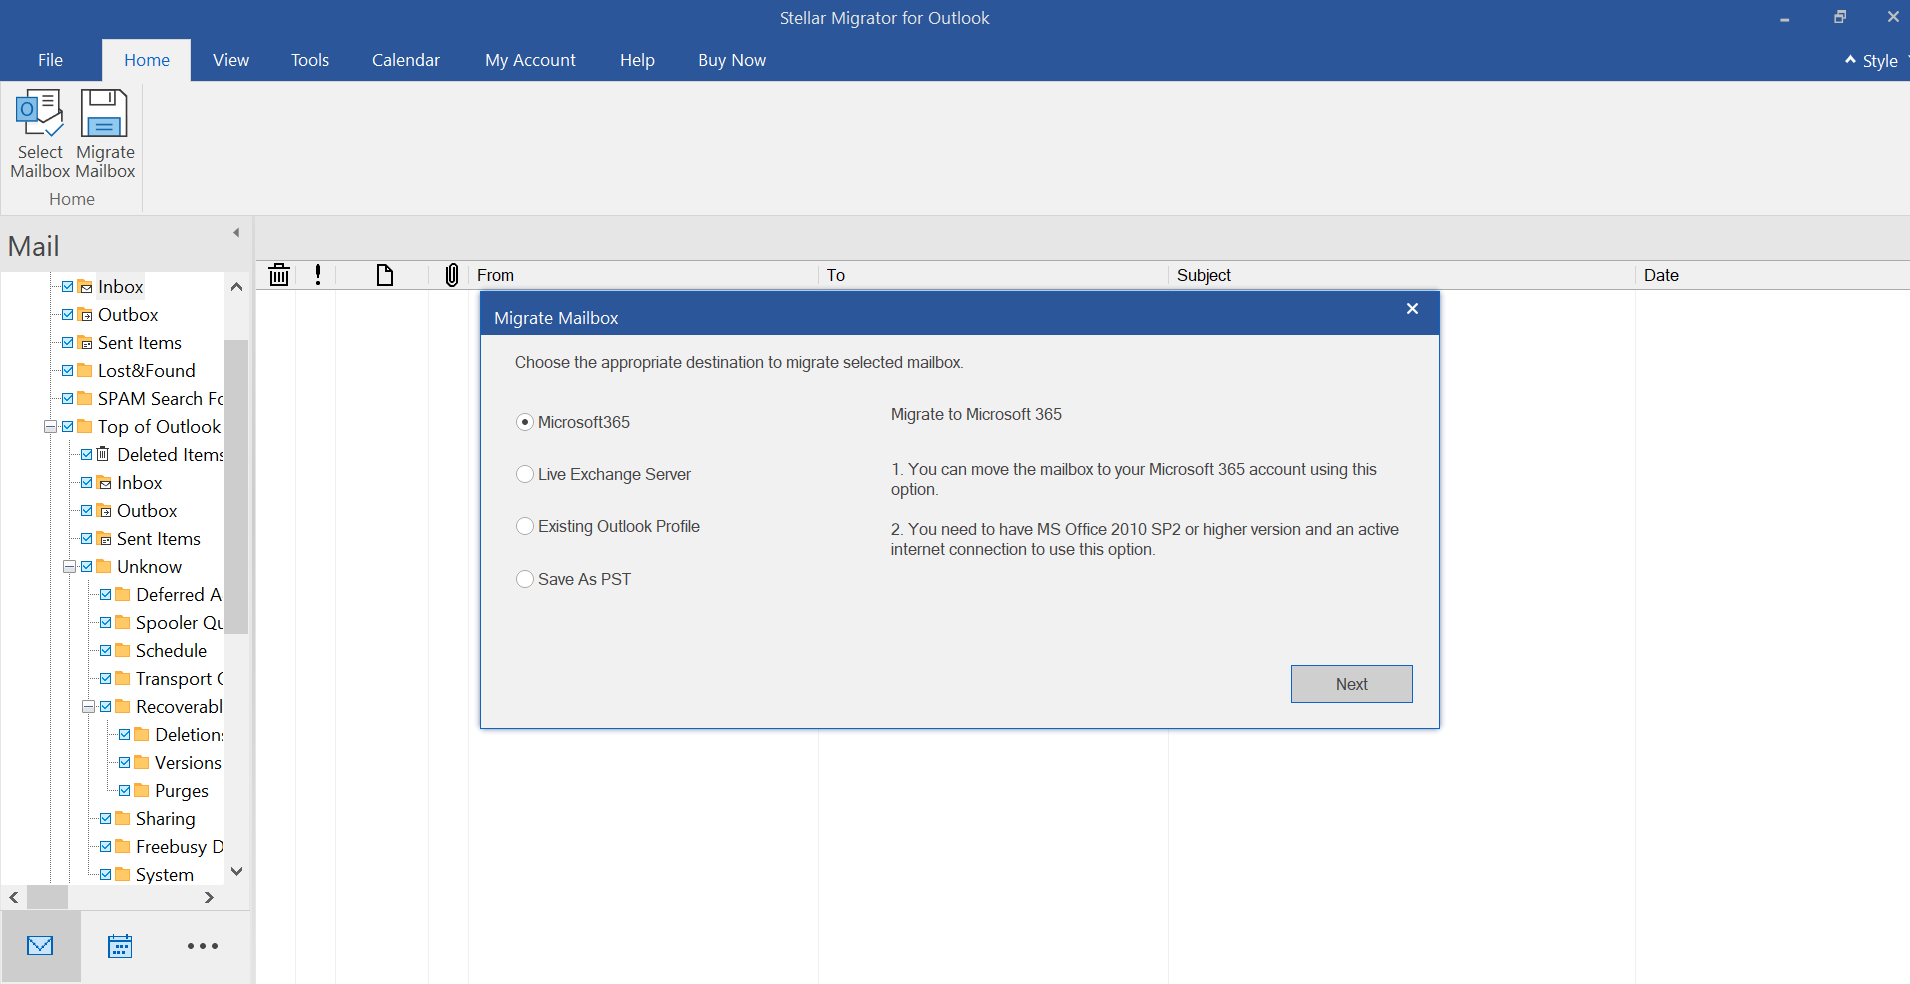Click the importance exclamation column icon

[x=318, y=275]
